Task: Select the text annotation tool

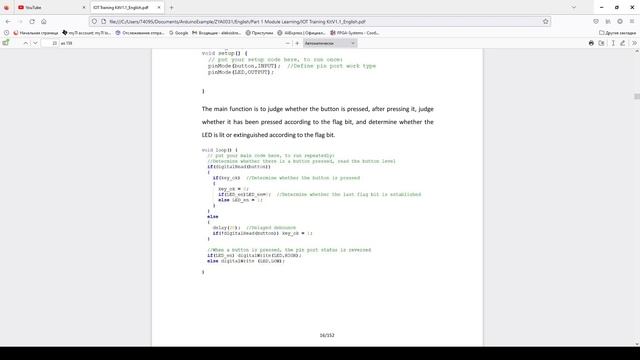Action: (x=613, y=43)
